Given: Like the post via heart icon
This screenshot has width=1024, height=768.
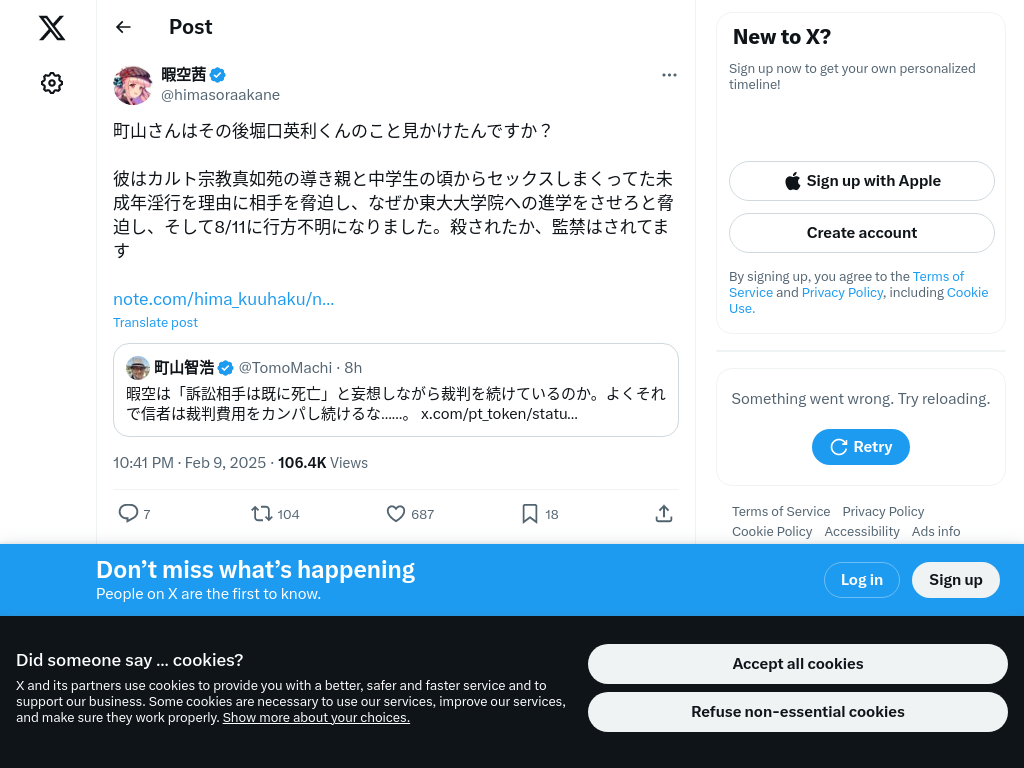Looking at the screenshot, I should click(x=396, y=514).
